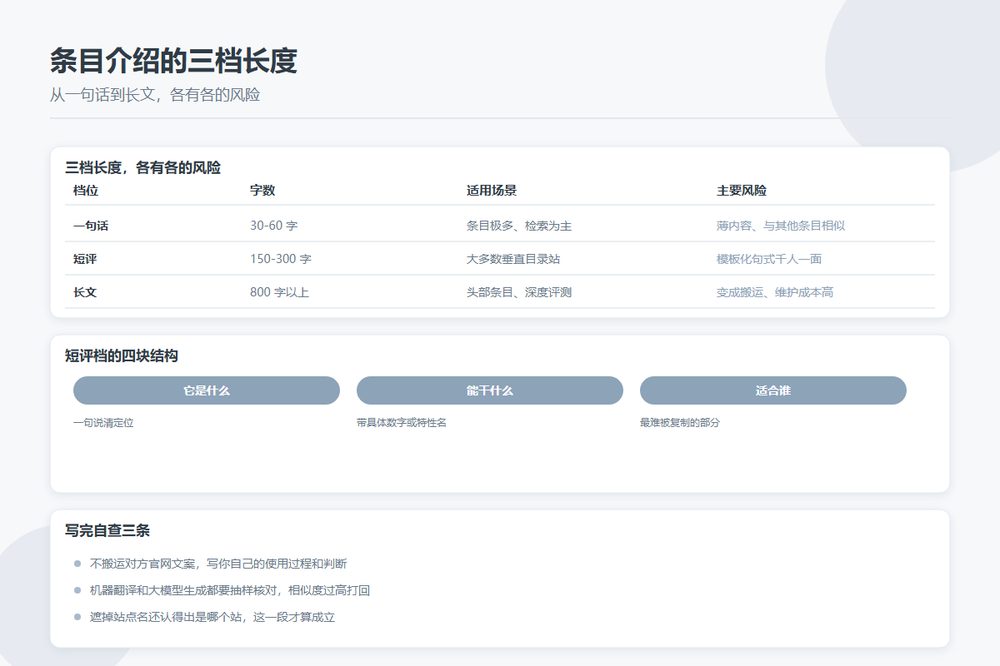Click the caption 一句说清定位
This screenshot has width=1000, height=666.
(103, 422)
